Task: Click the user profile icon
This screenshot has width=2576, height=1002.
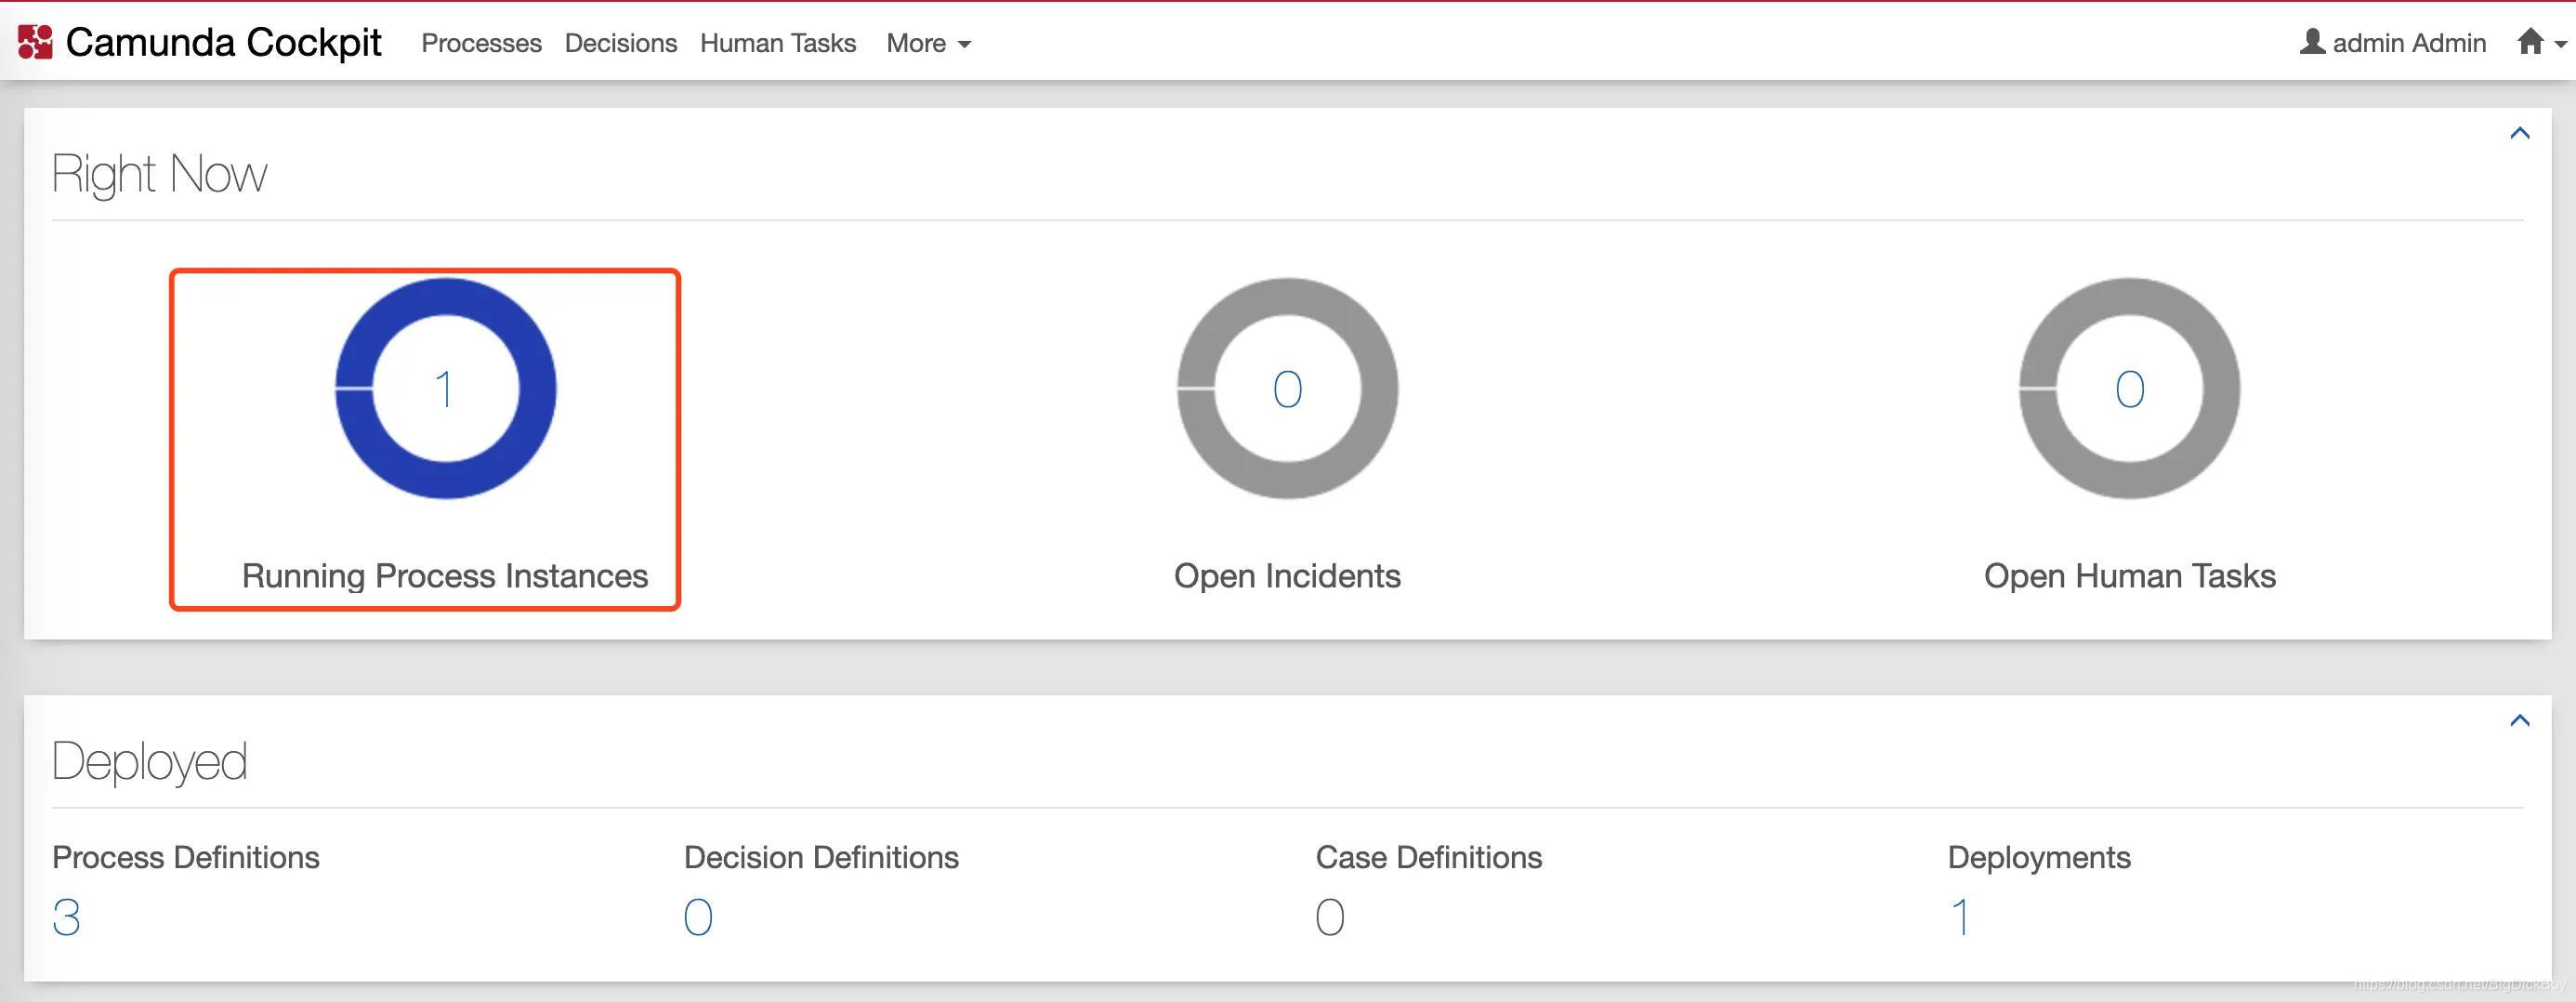Action: (2312, 42)
